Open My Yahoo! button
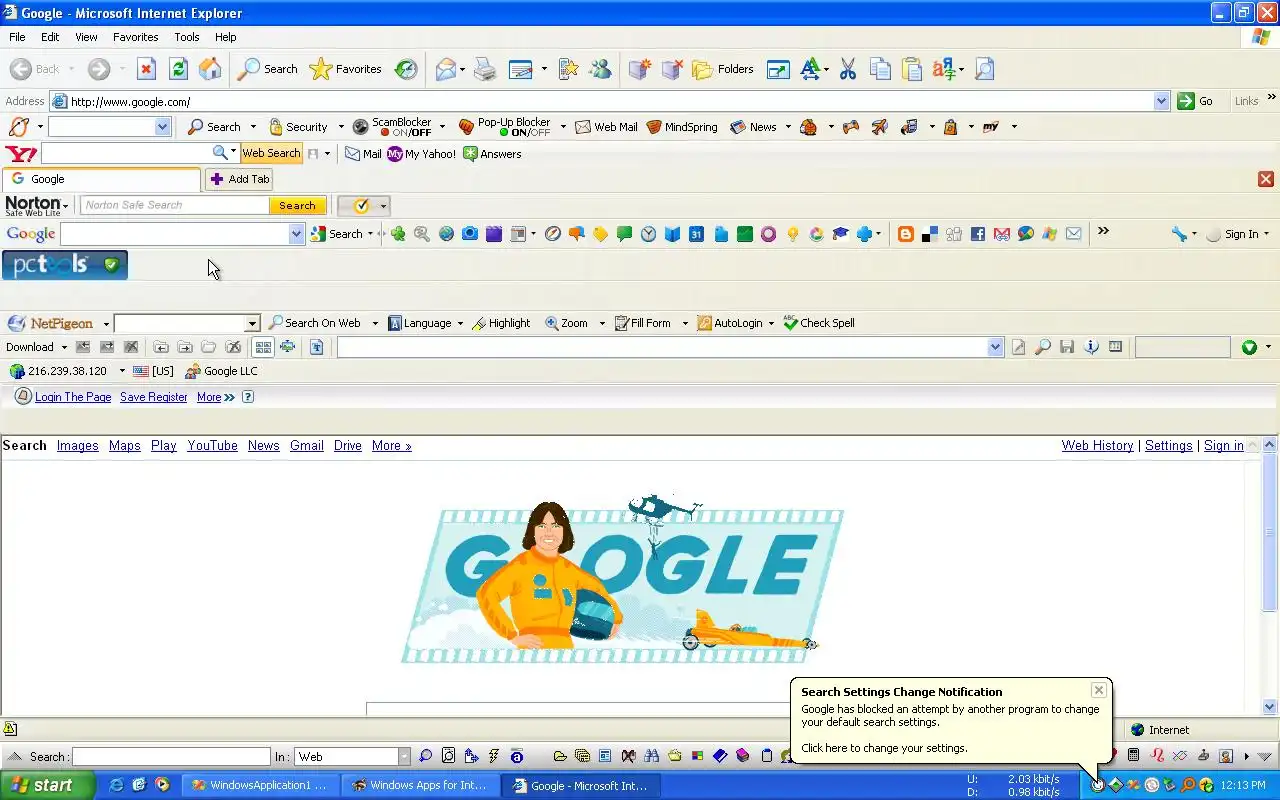Screen dimensions: 1280x800 coord(421,154)
